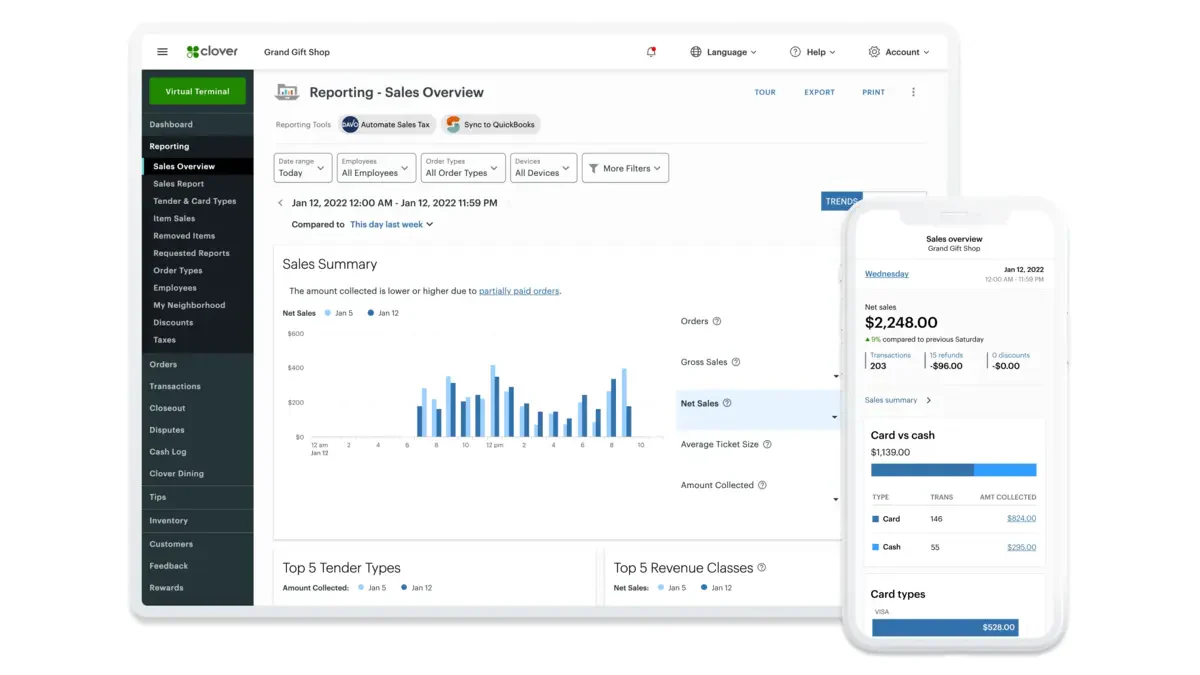Click the DAVO Automate Sales Tax icon
Screen dimensions: 1200x675
click(350, 125)
